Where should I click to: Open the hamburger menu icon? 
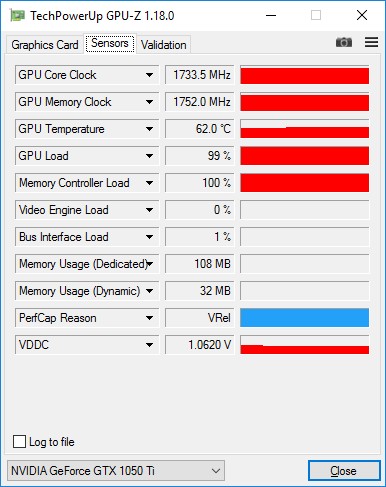point(371,42)
